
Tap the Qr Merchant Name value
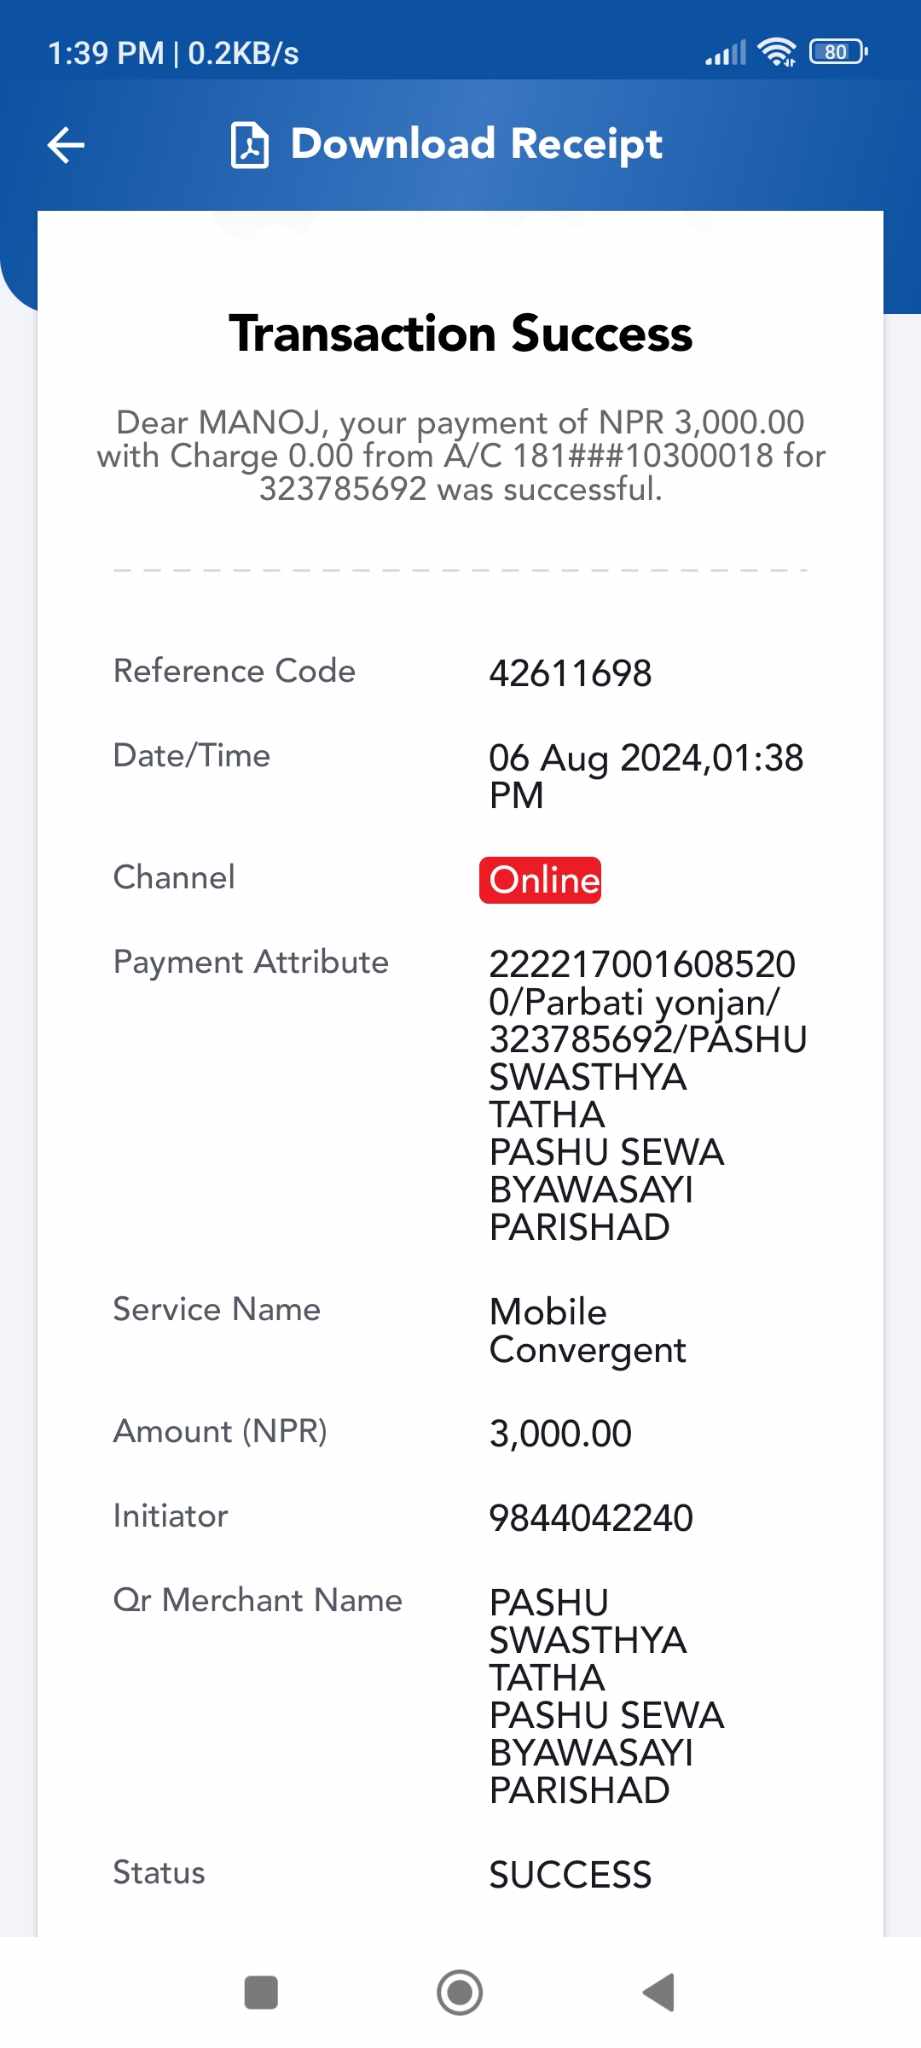click(606, 1697)
